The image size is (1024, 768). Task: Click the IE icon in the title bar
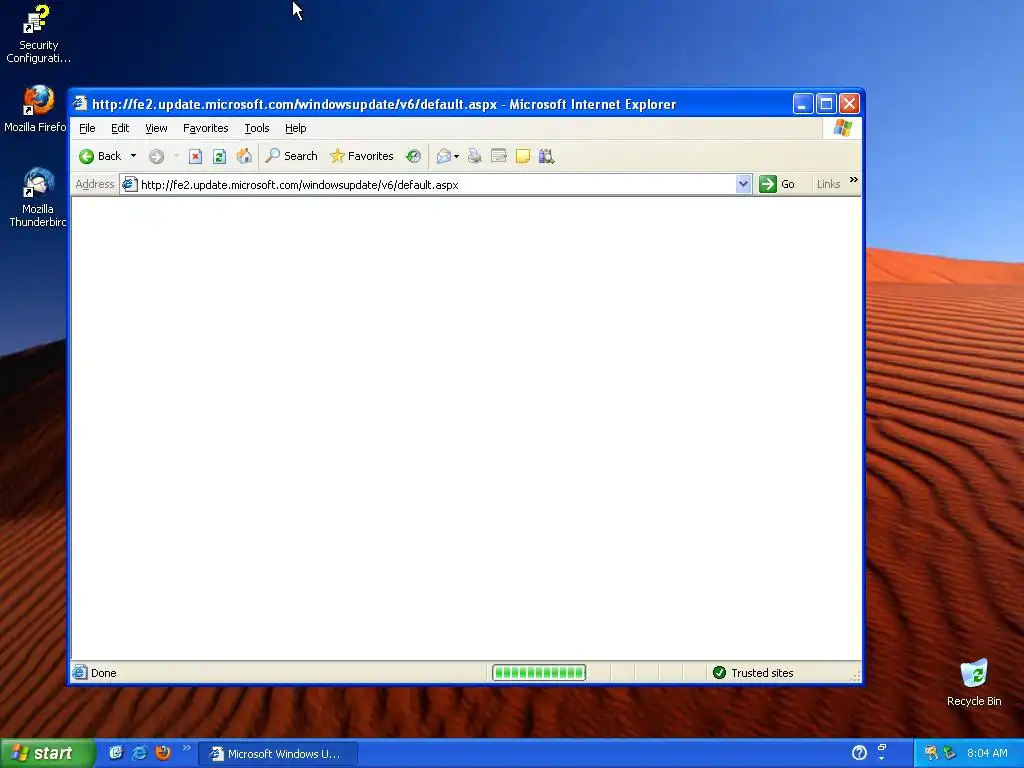[x=80, y=103]
